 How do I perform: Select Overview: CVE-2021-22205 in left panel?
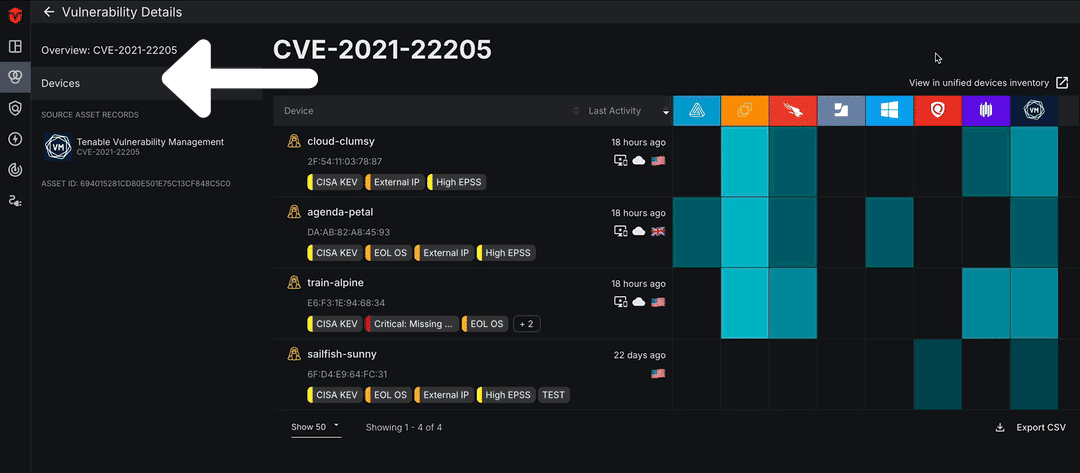click(x=109, y=50)
